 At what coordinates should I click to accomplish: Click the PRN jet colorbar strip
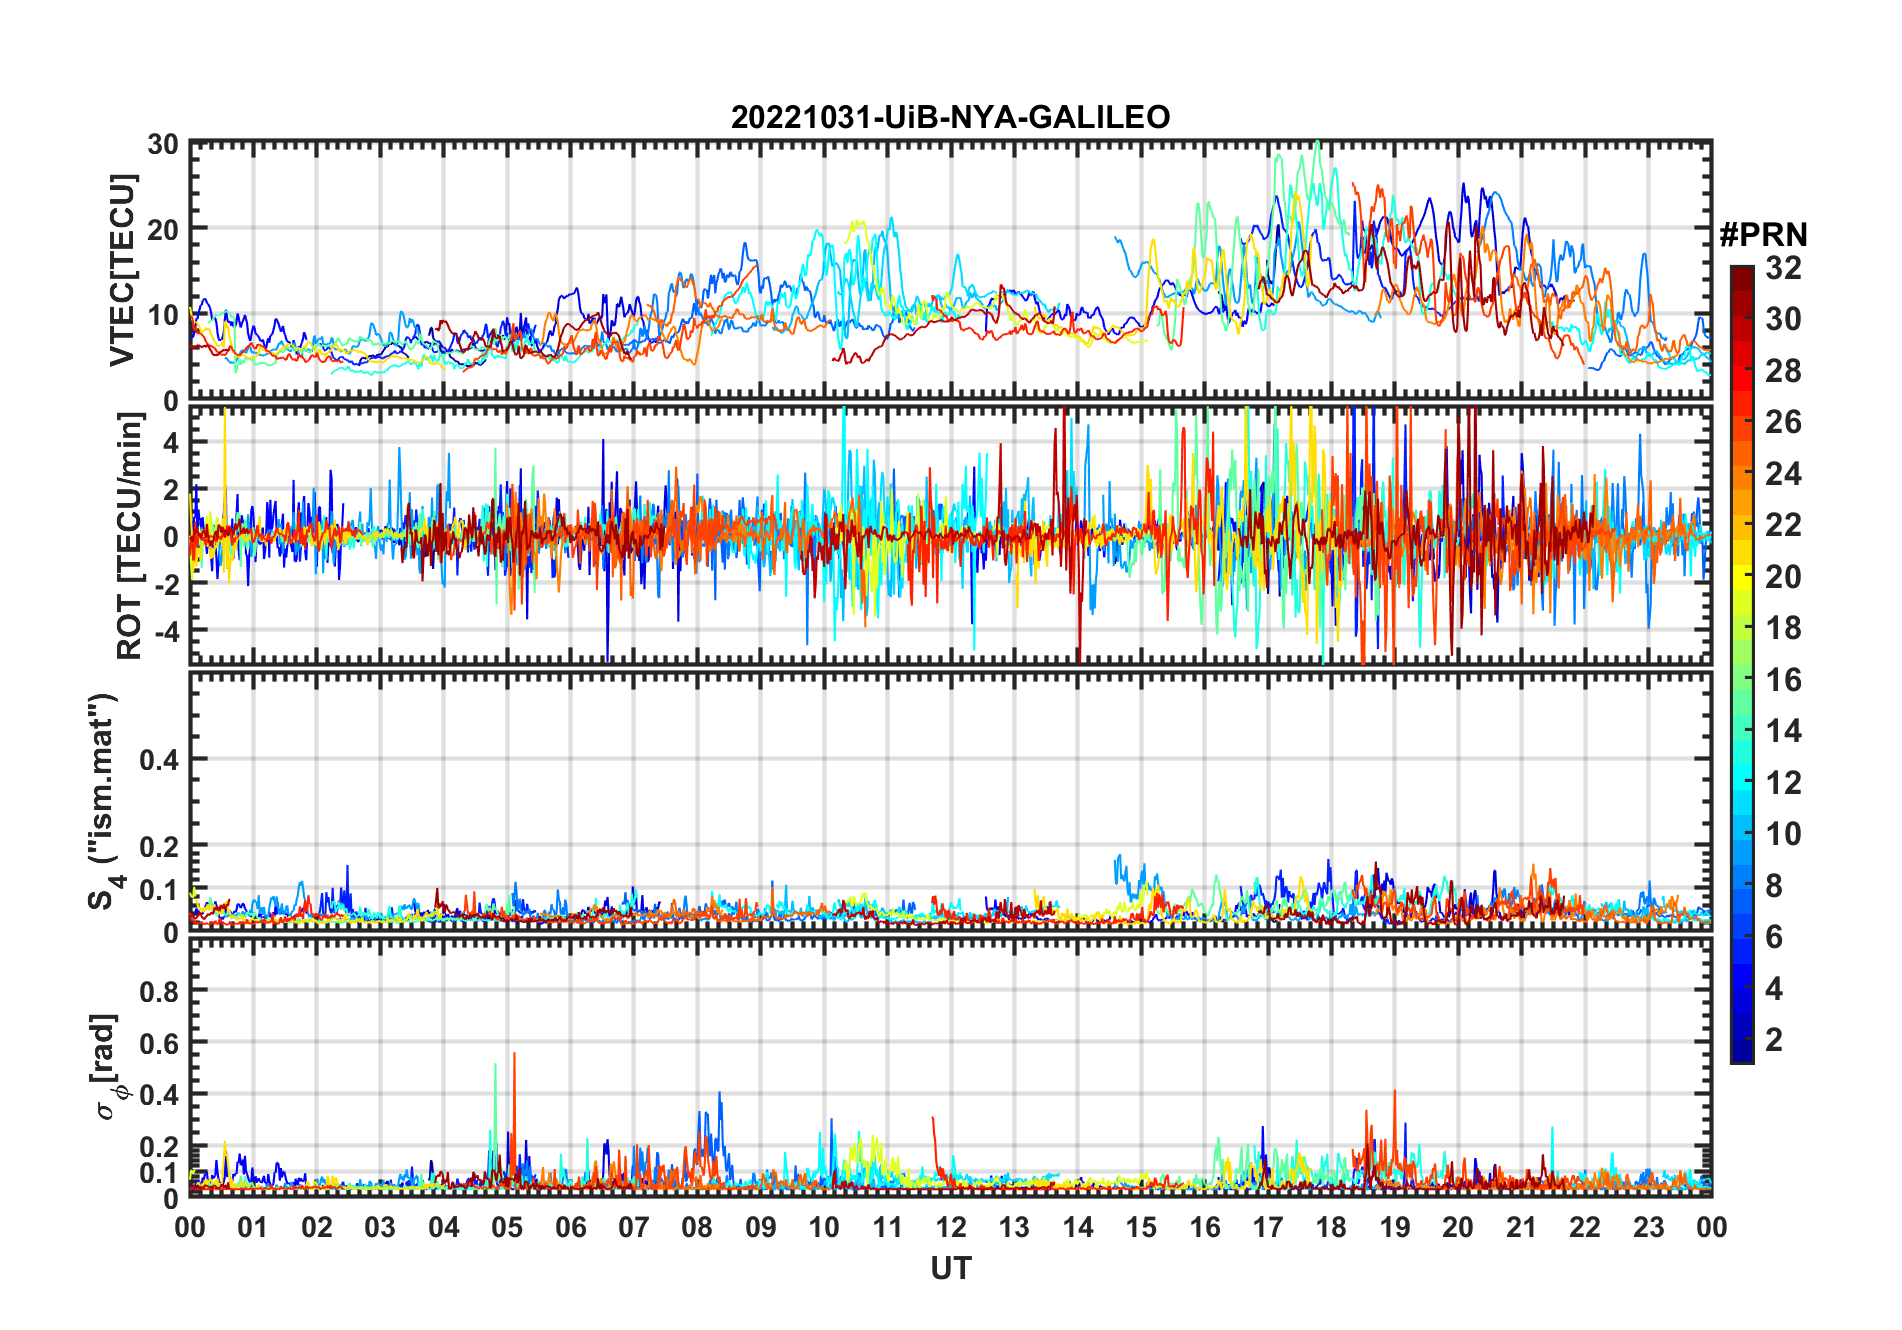tap(1742, 664)
